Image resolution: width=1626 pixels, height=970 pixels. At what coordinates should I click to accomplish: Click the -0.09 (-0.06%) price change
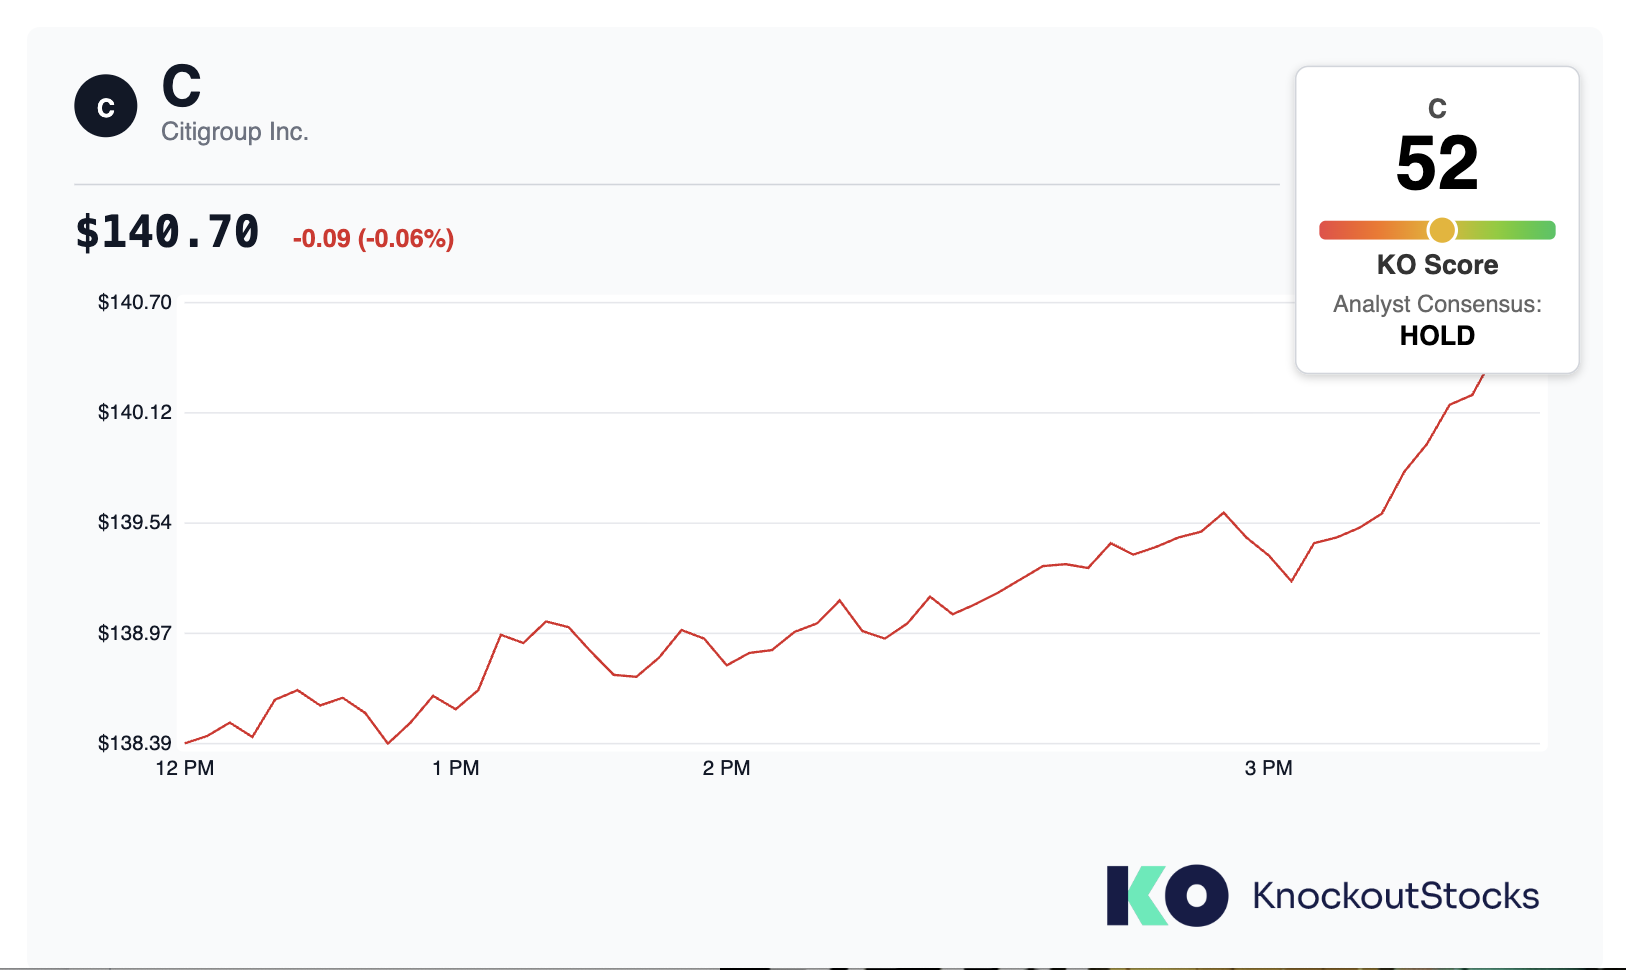tap(373, 239)
